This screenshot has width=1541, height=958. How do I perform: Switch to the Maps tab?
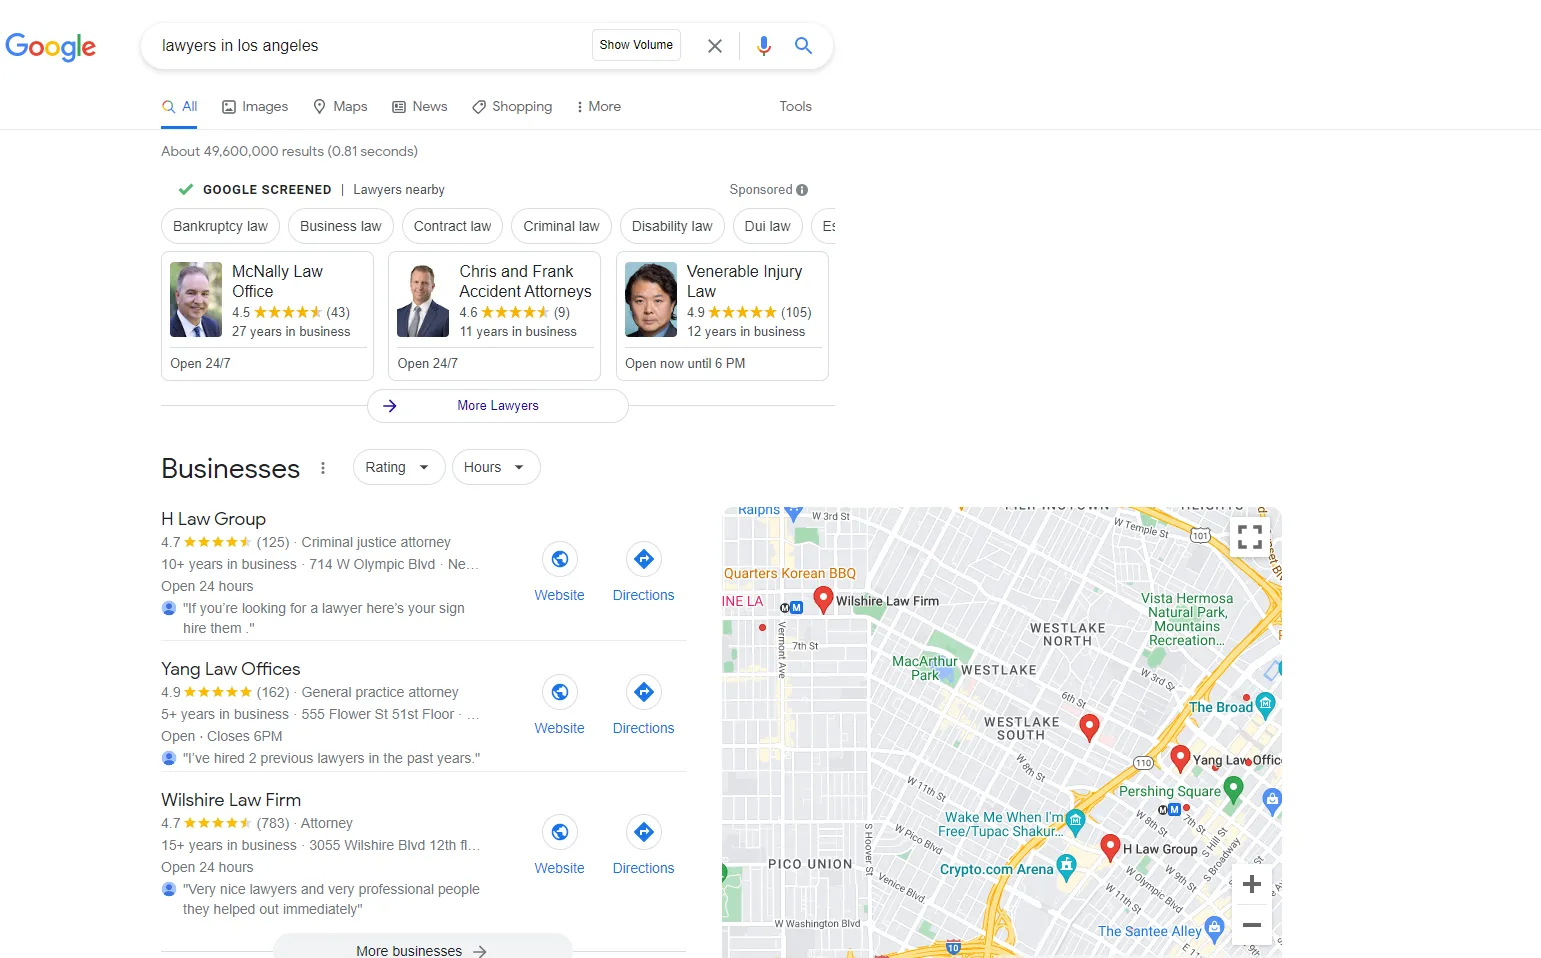pyautogui.click(x=340, y=107)
